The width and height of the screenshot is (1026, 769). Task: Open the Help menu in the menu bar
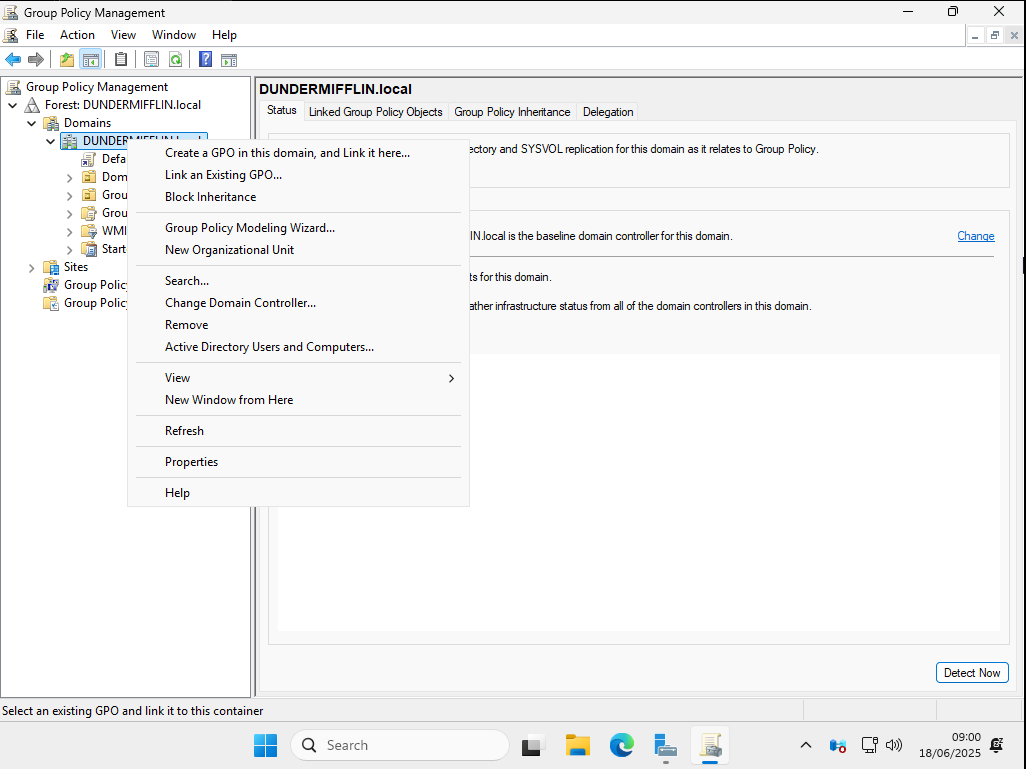coord(224,35)
